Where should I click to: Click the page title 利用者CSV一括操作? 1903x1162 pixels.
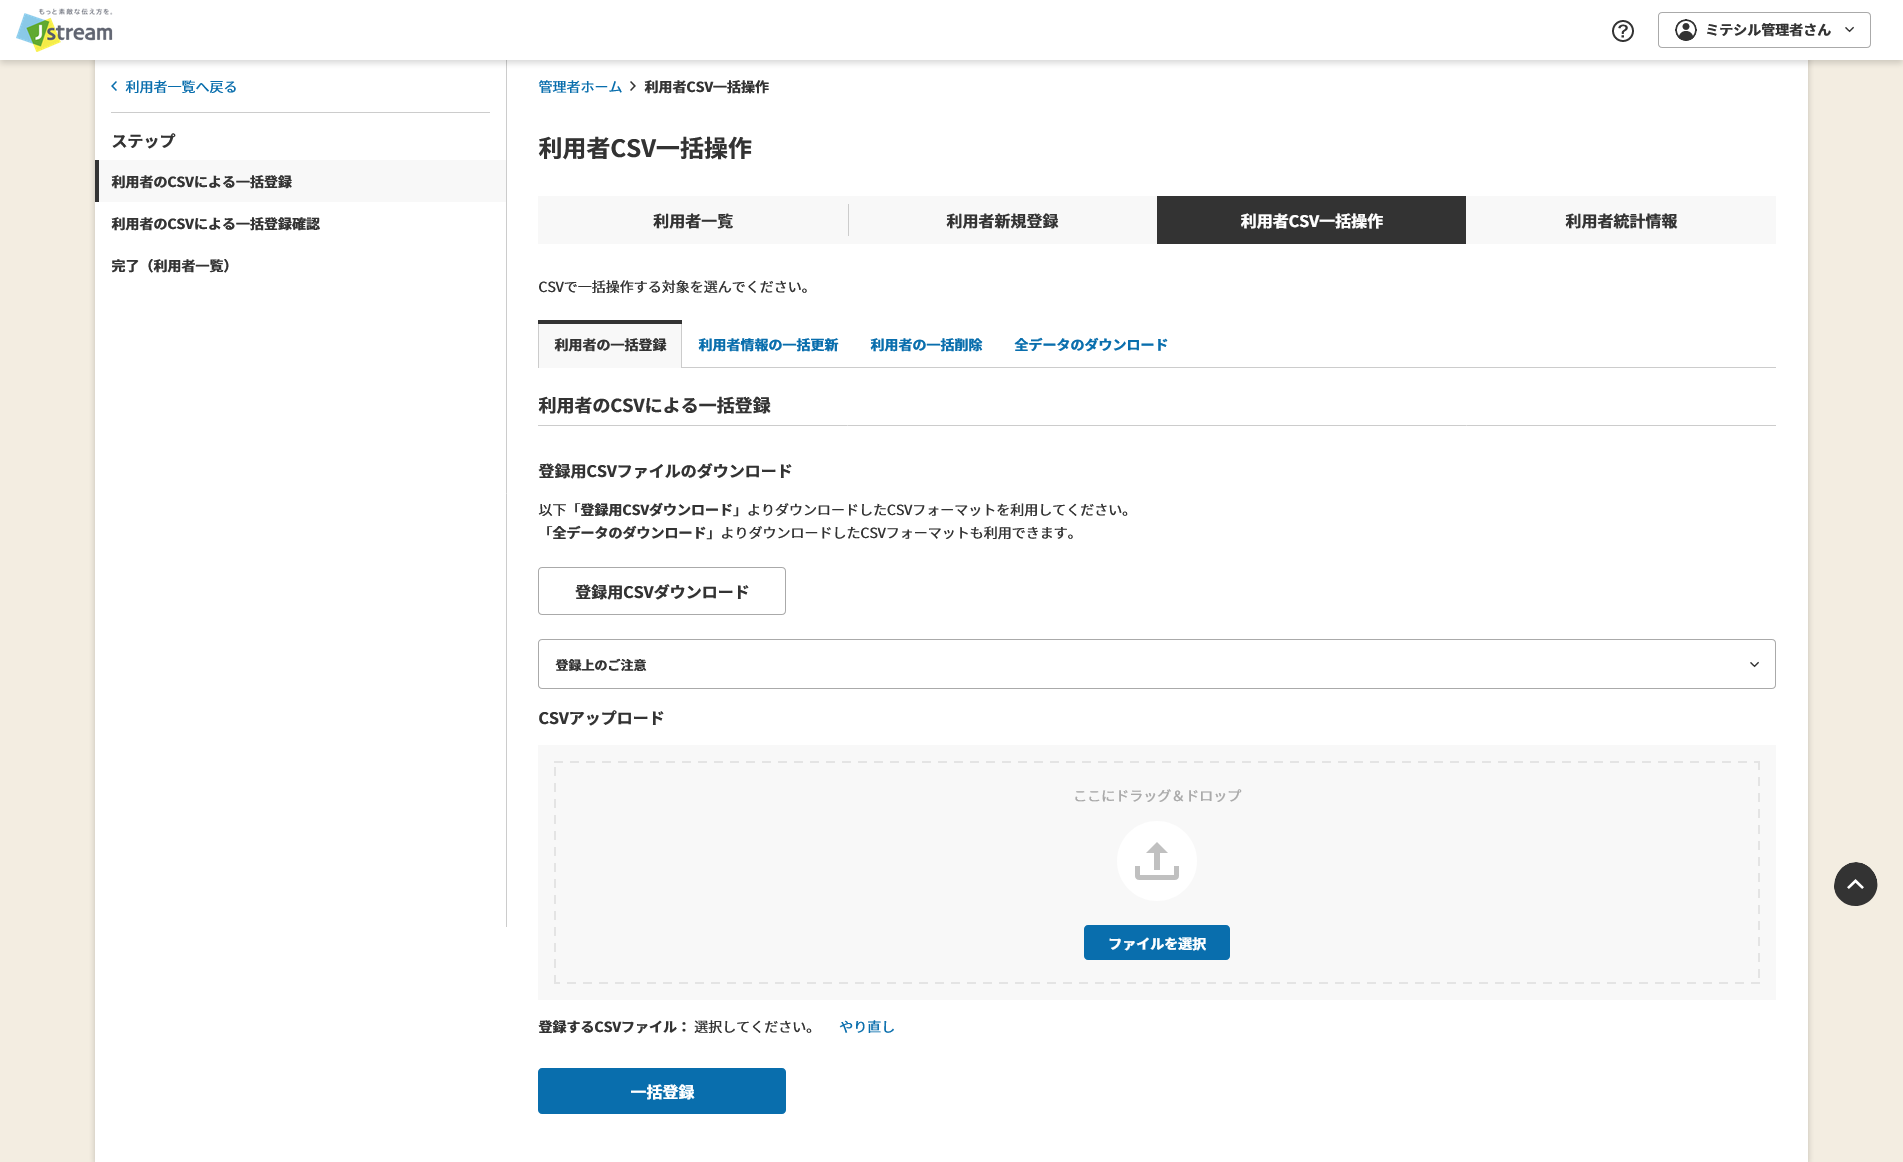tap(645, 148)
